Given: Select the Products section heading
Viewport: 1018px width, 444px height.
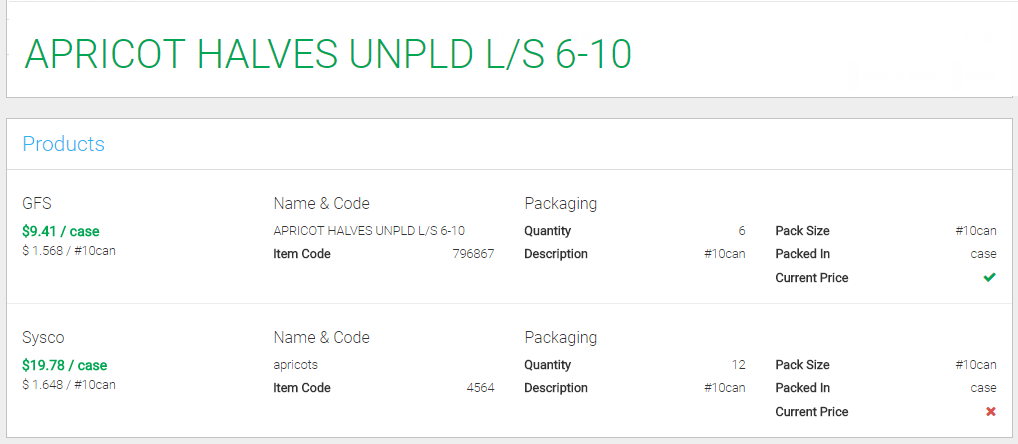Looking at the screenshot, I should click(x=63, y=144).
